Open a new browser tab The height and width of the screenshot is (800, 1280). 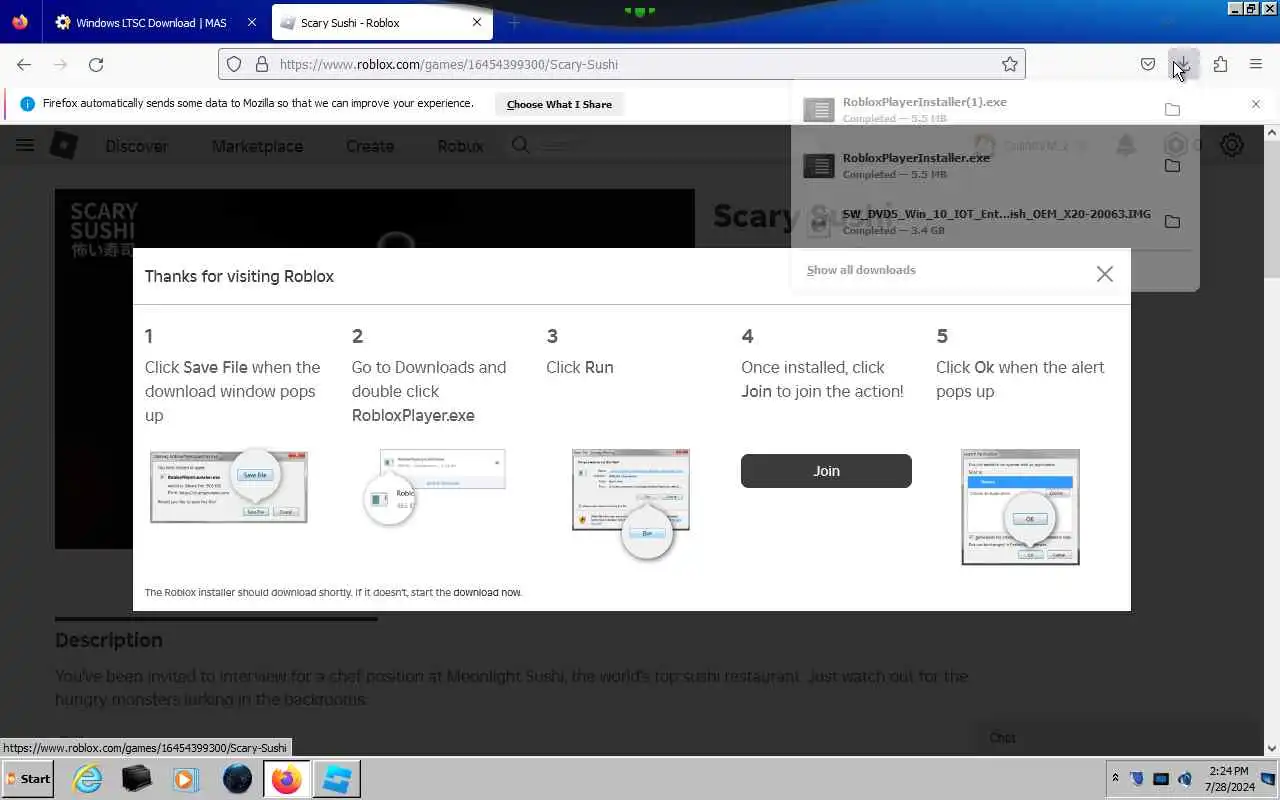pyautogui.click(x=514, y=22)
